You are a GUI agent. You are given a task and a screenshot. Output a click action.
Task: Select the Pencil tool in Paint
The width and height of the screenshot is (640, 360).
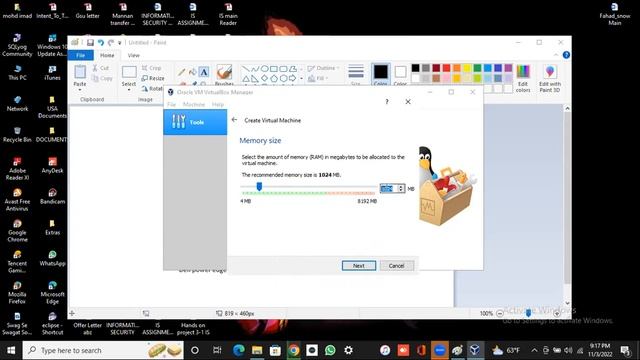coord(181,72)
